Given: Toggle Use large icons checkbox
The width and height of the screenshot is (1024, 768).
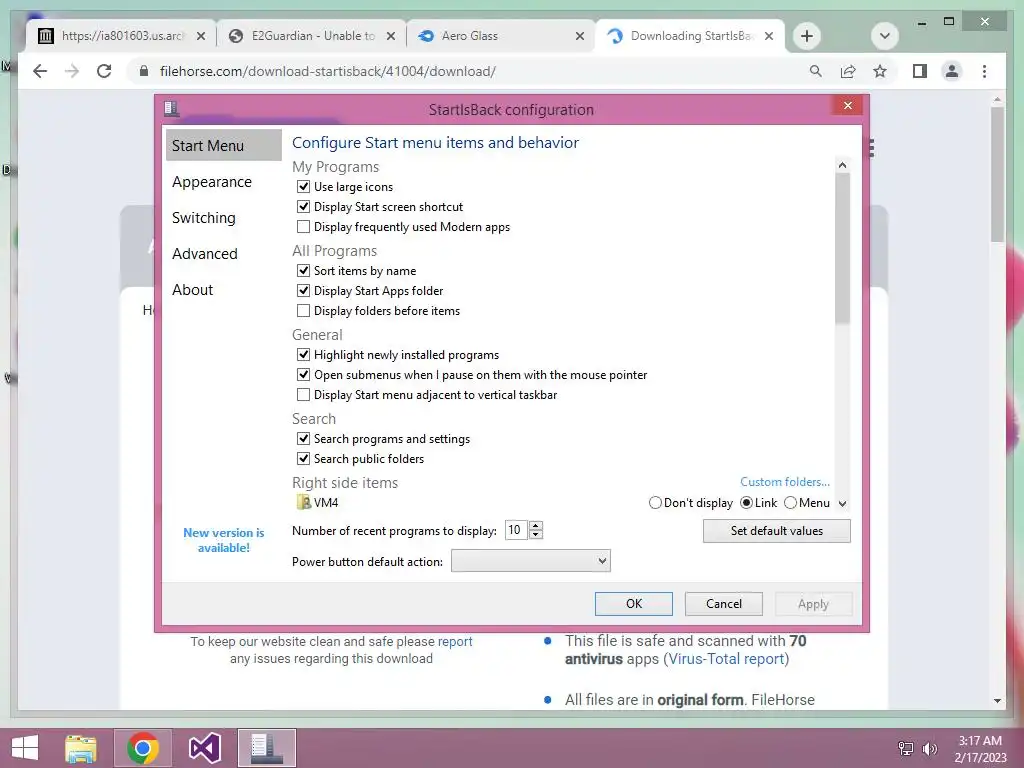Looking at the screenshot, I should (x=303, y=187).
